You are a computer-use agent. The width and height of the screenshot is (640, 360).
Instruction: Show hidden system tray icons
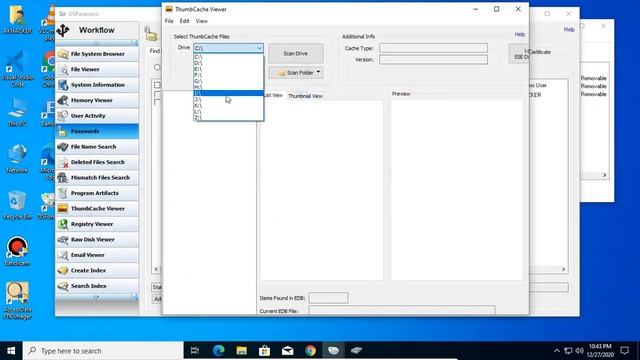click(x=556, y=351)
